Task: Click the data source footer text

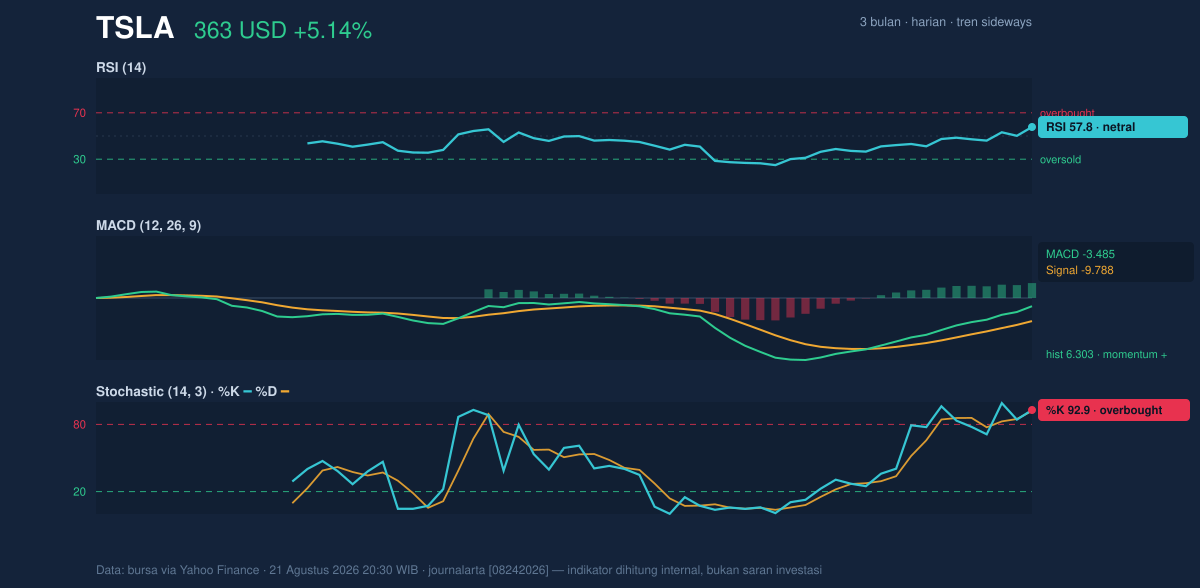Action: click(x=459, y=570)
